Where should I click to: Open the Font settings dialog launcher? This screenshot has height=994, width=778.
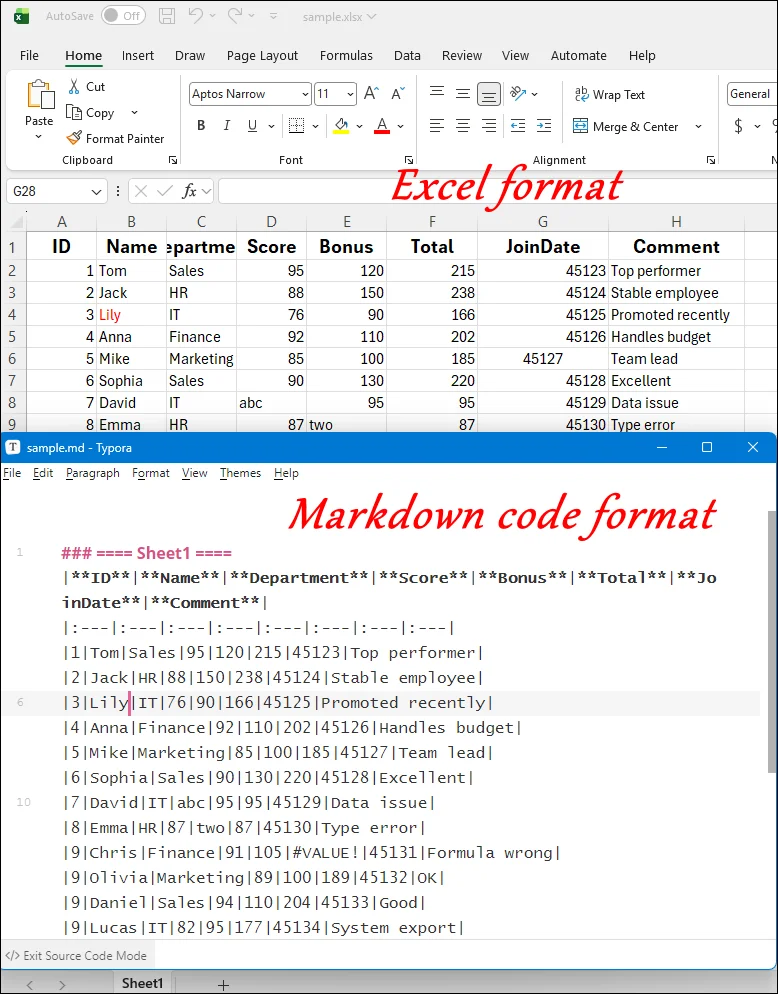click(409, 160)
